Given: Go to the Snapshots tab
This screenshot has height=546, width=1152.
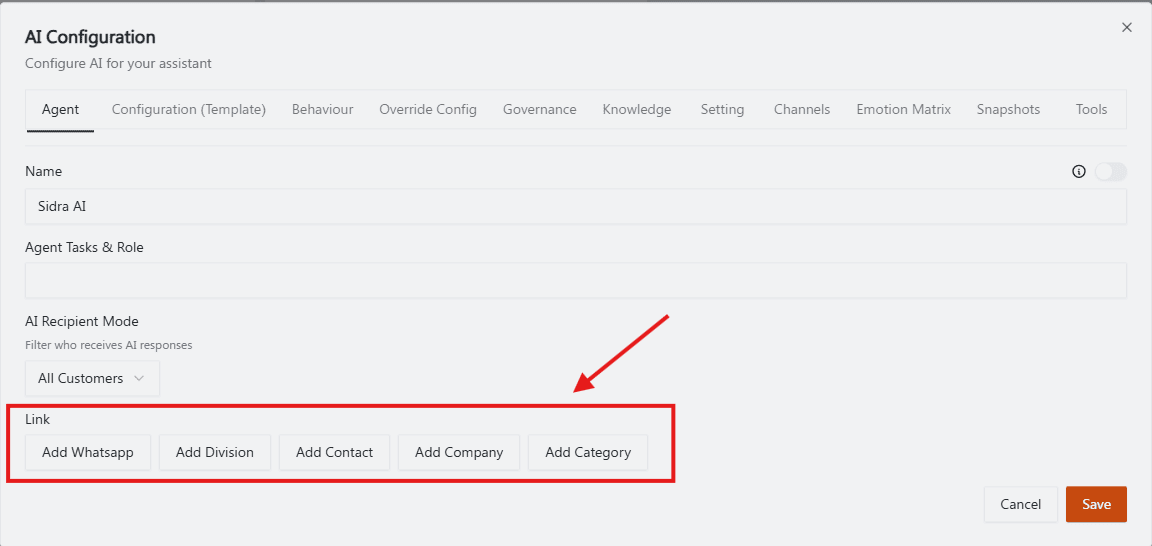Looking at the screenshot, I should coord(1008,109).
